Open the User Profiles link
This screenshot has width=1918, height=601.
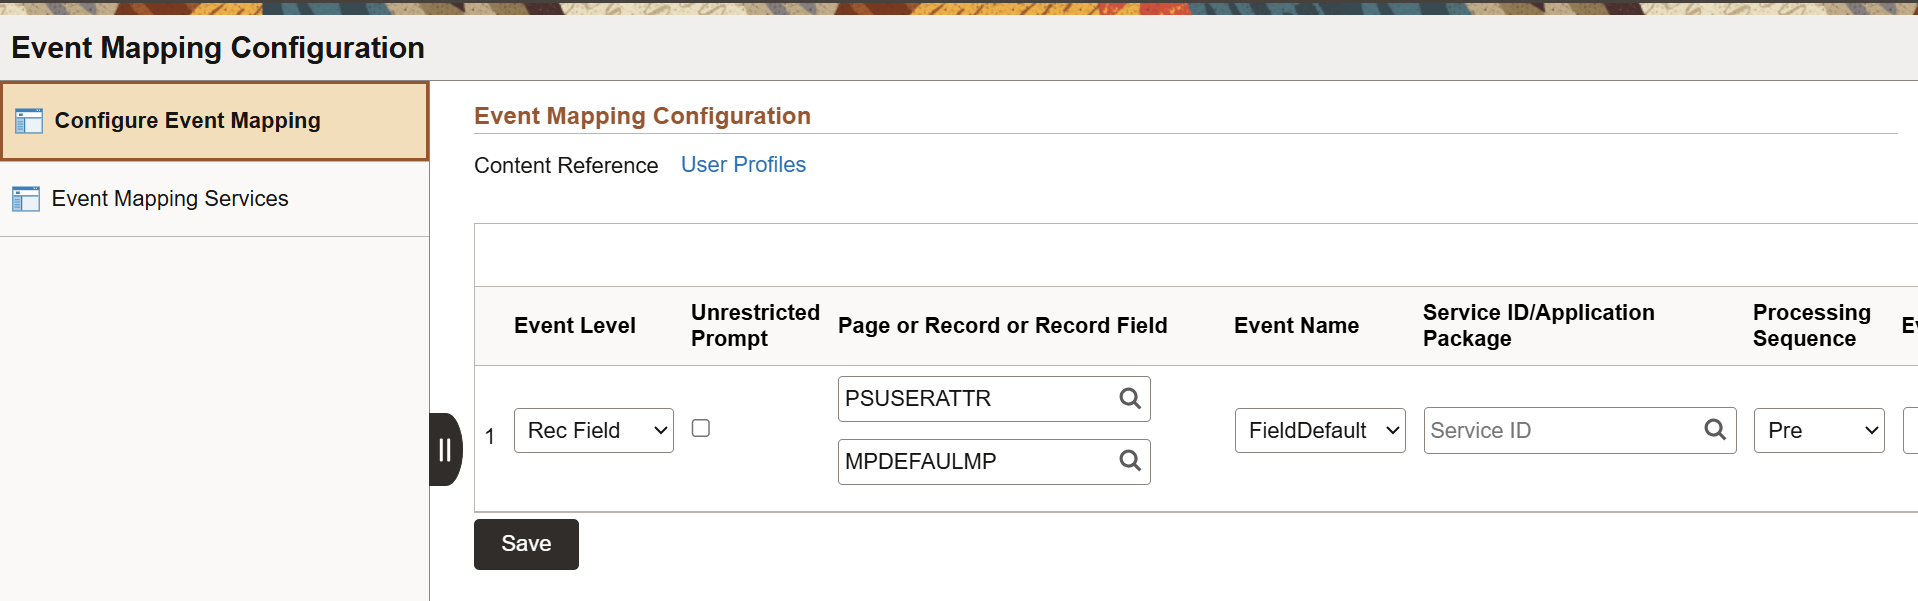pos(743,165)
